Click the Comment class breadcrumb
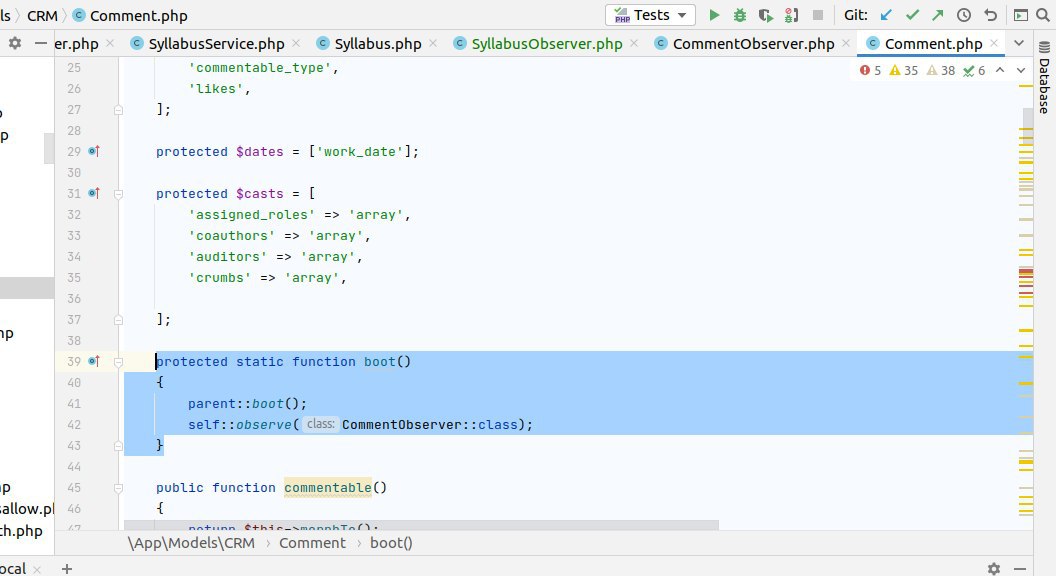Viewport: 1056px width, 576px height. coord(312,543)
